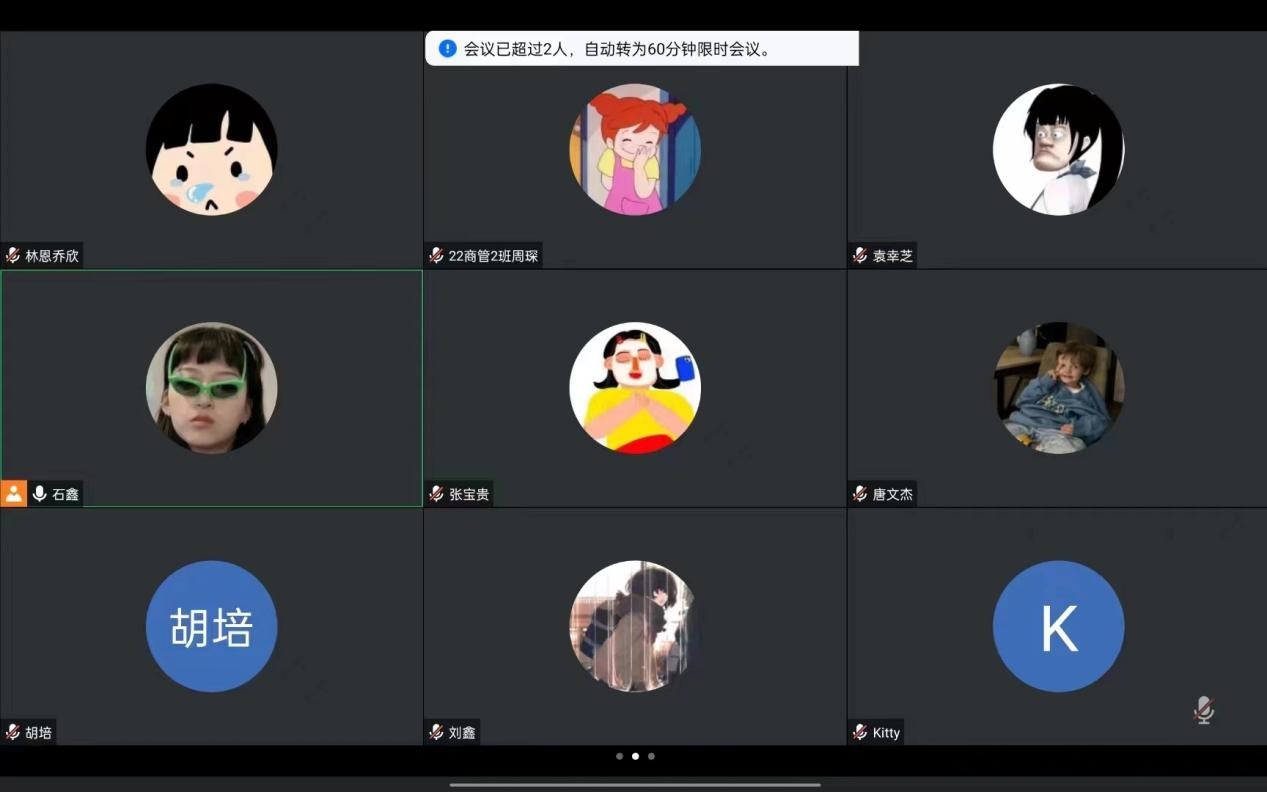Select 刘鑫's profile picture tile
The height and width of the screenshot is (792, 1267).
tap(635, 626)
